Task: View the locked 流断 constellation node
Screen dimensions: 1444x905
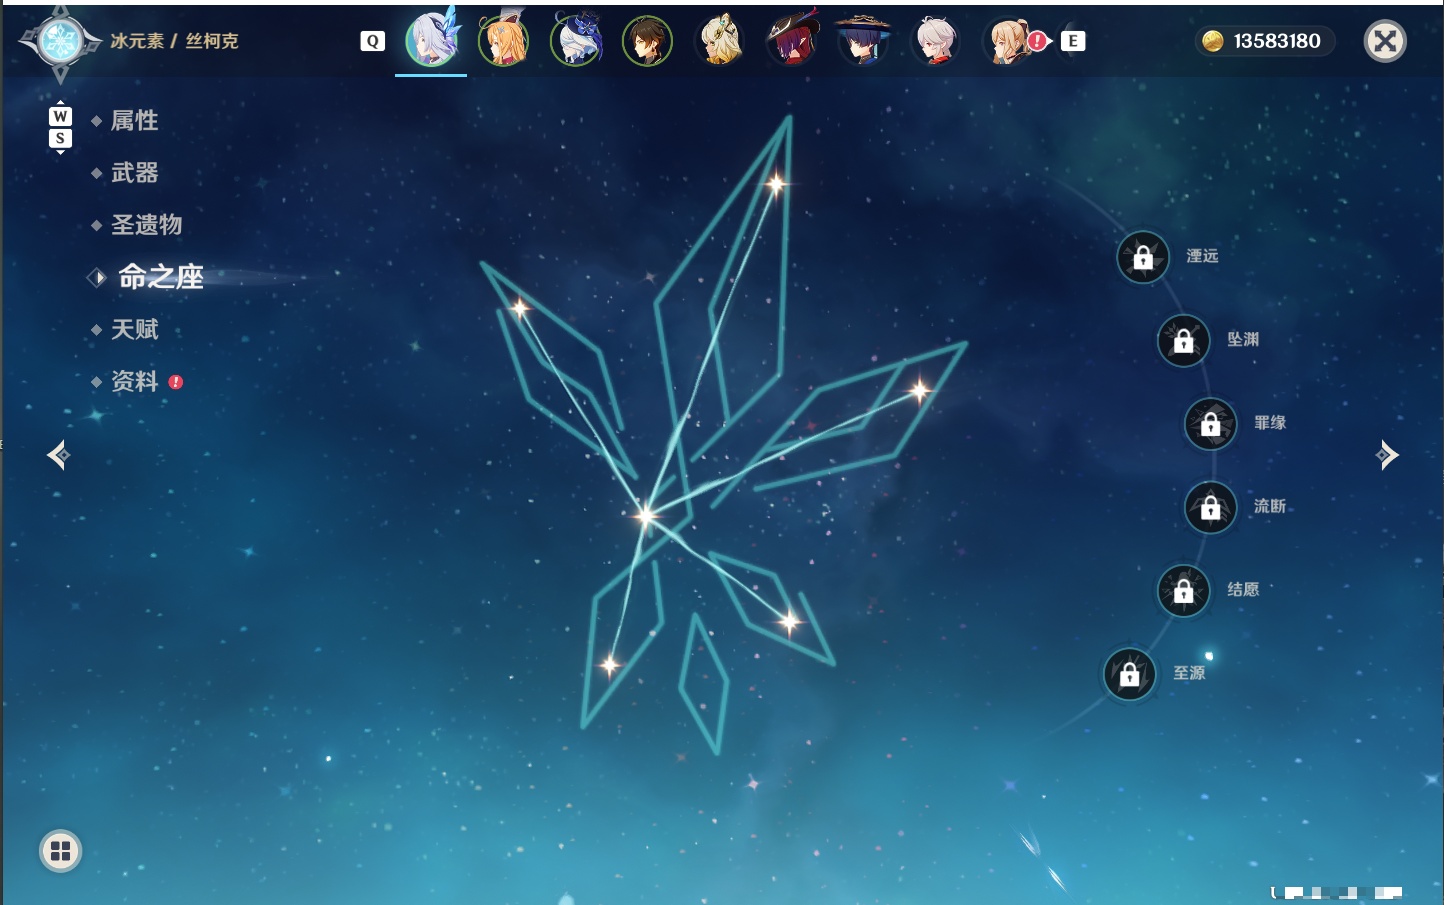Action: pos(1211,507)
